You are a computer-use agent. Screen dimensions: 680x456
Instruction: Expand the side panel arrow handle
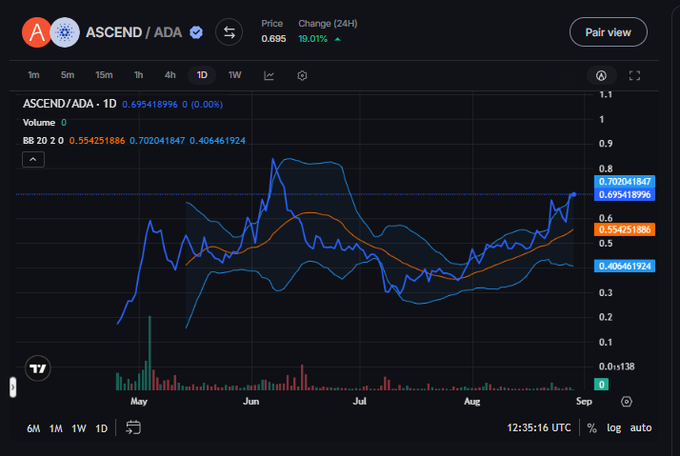point(13,387)
